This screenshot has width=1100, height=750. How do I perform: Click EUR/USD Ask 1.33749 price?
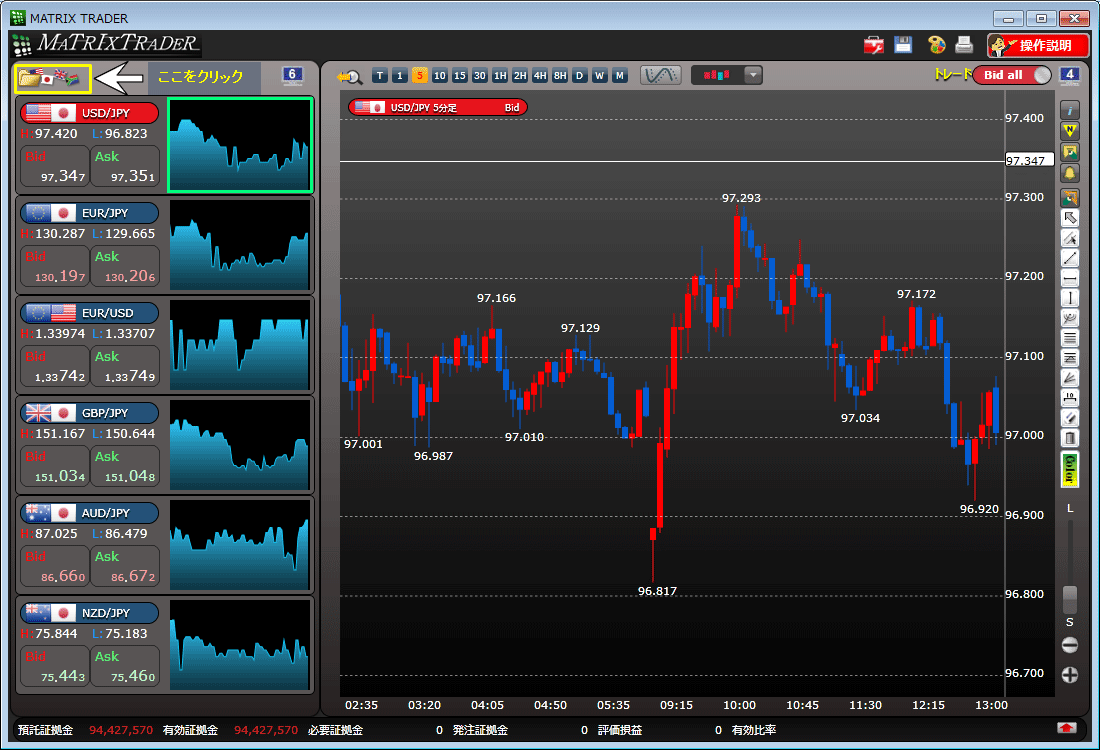point(126,366)
